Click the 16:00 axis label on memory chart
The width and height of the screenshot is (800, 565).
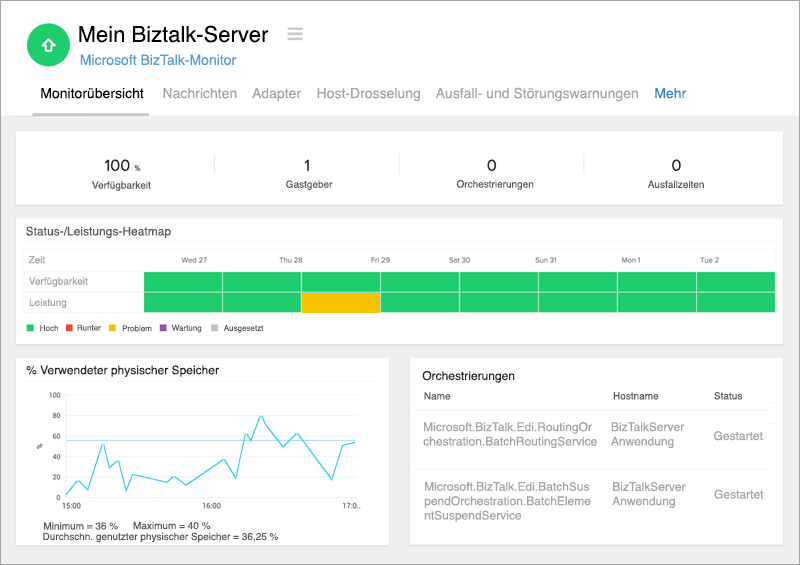tap(211, 506)
